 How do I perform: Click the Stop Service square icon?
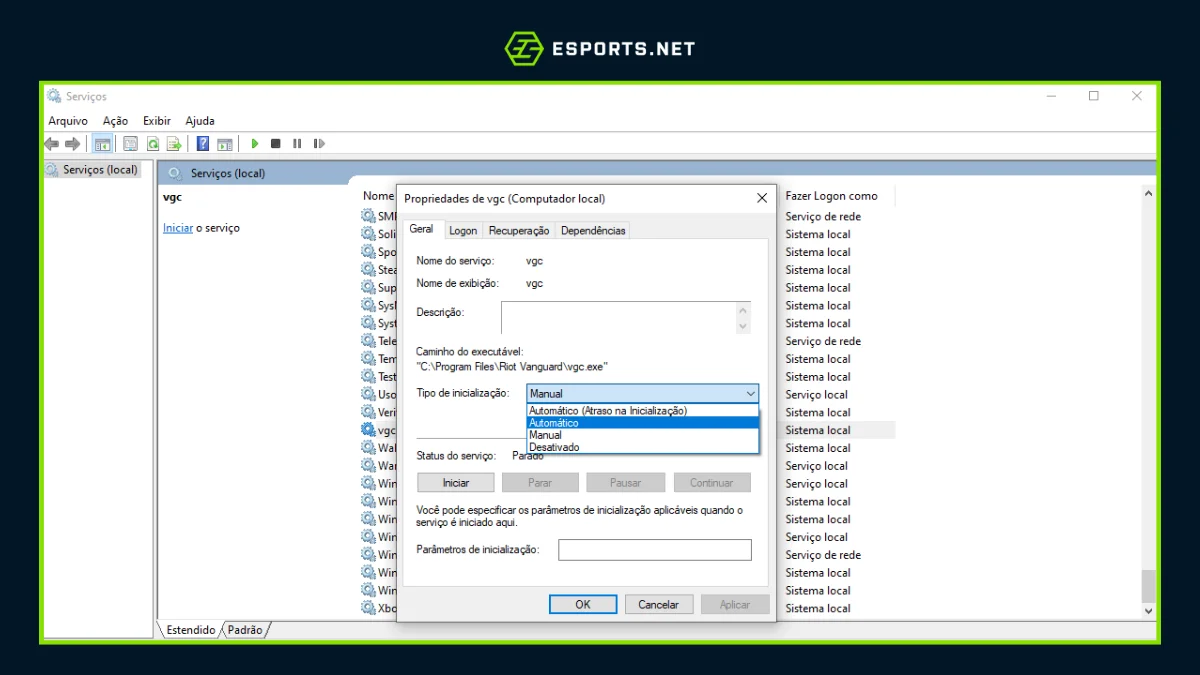click(276, 144)
